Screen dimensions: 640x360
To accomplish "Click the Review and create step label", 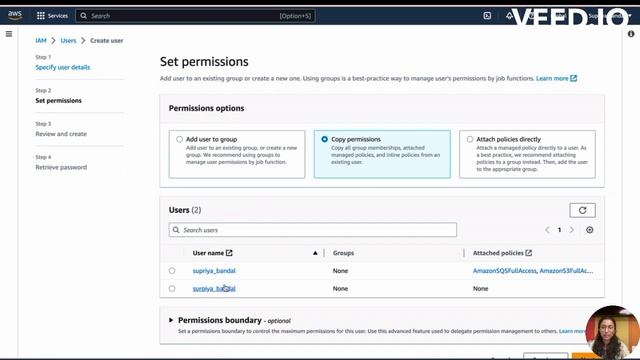I will click(61, 134).
